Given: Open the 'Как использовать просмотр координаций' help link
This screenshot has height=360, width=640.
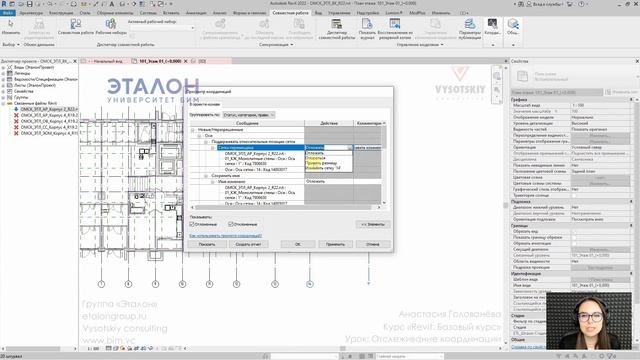Looking at the screenshot, I should 225,236.
